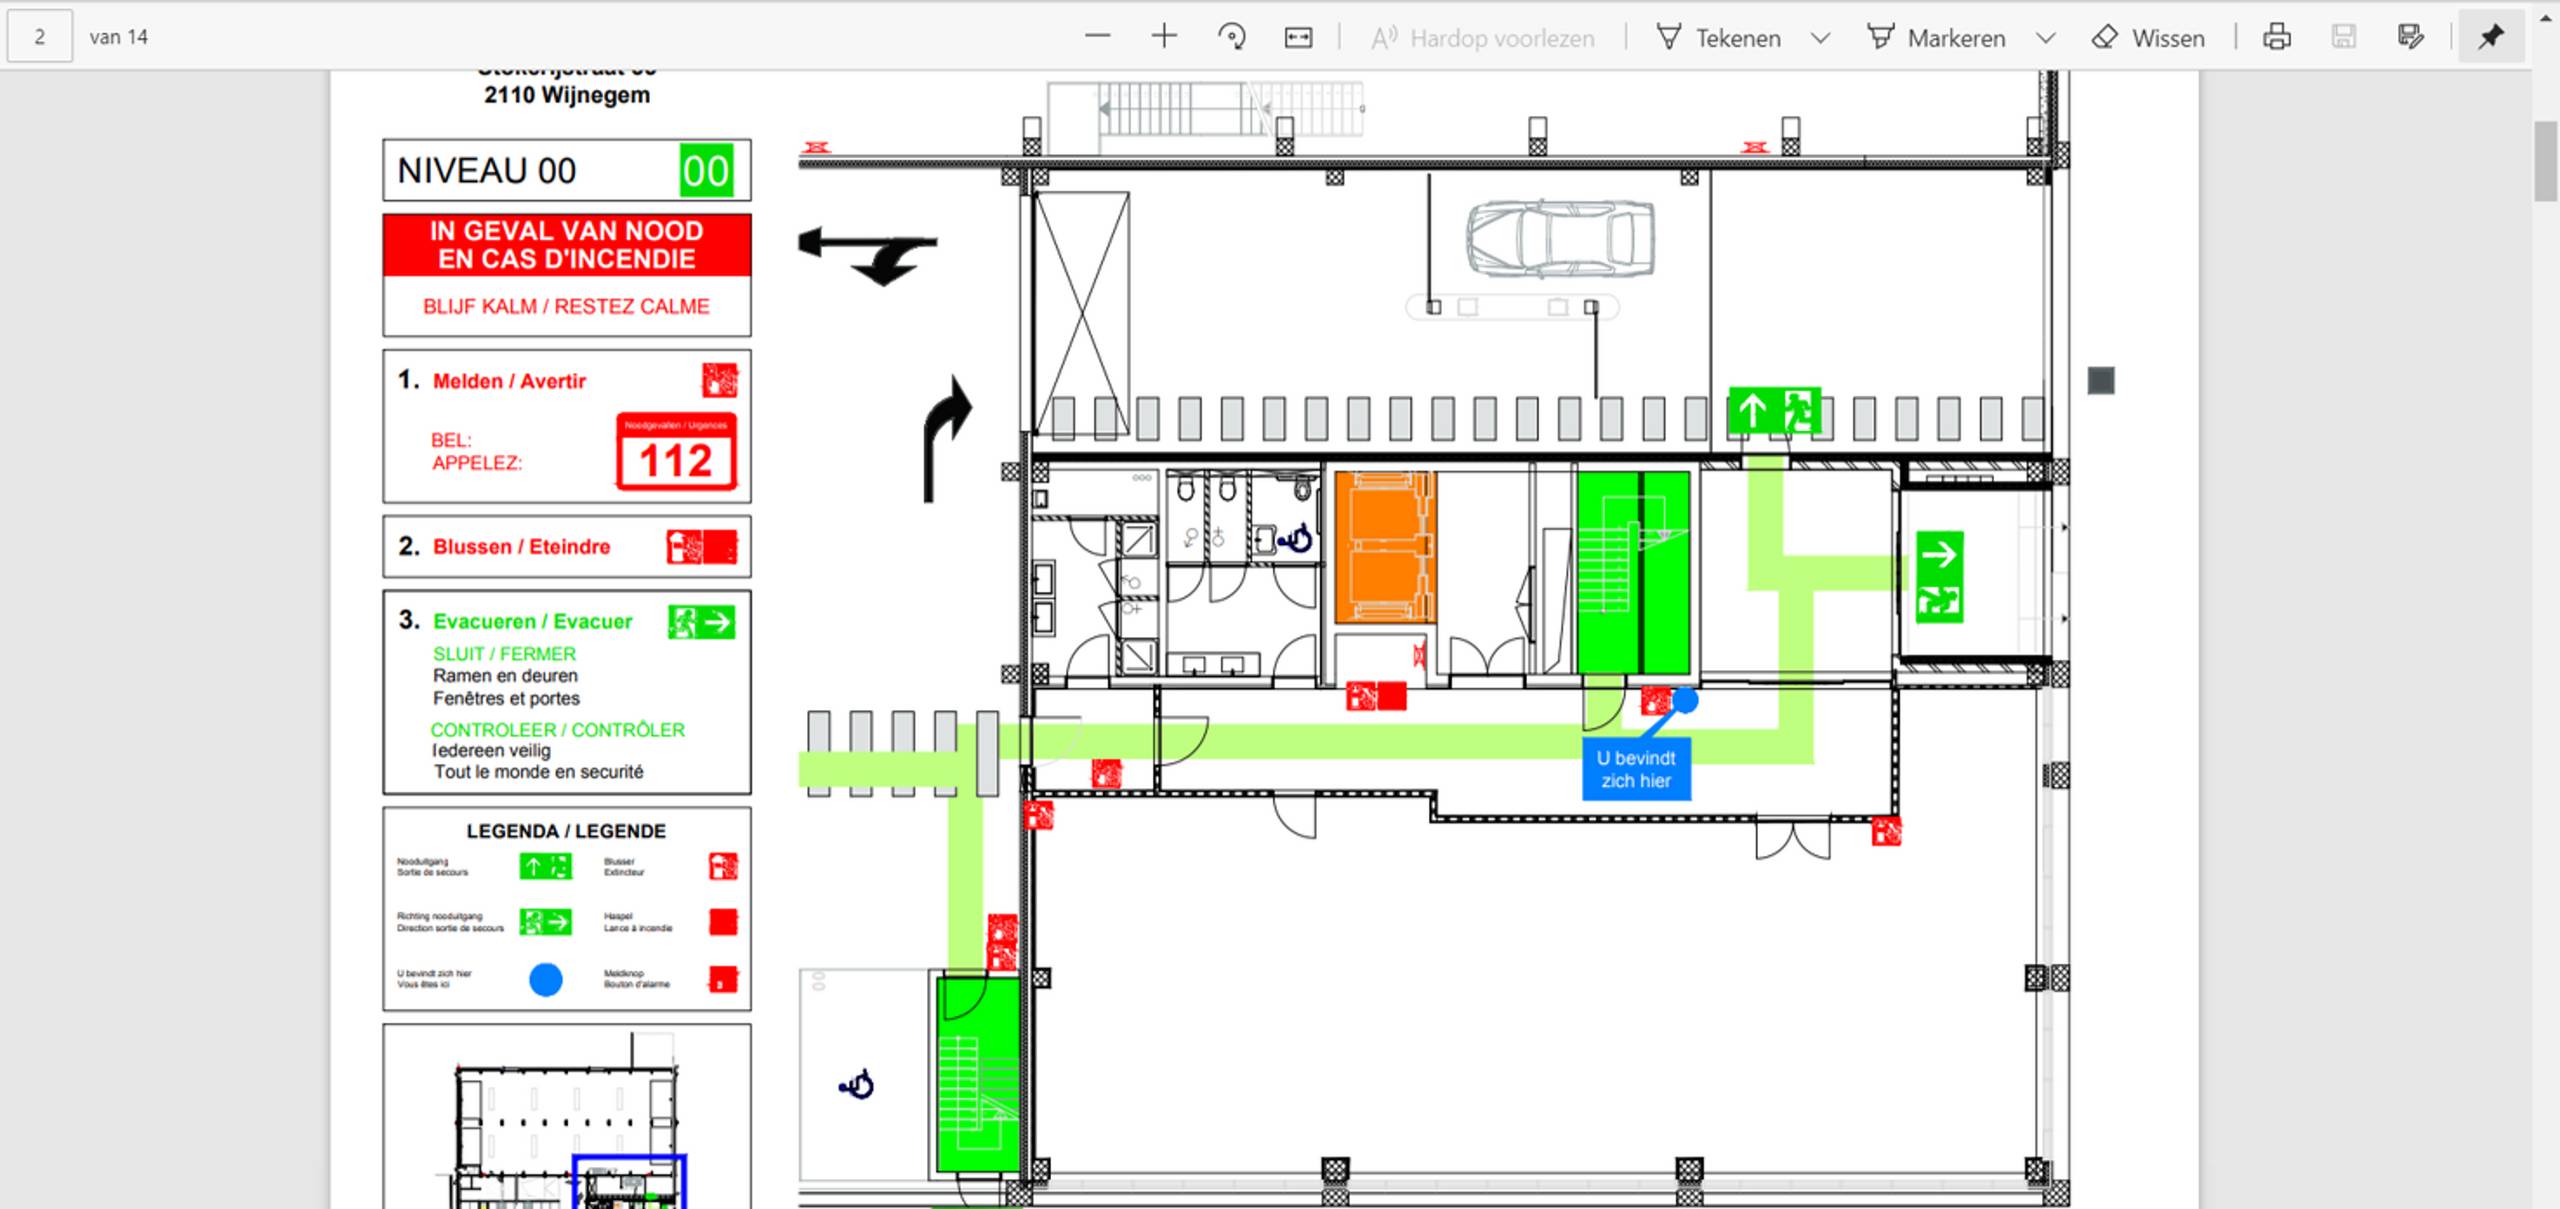Screen dimensions: 2560x1209
Task: Activate the Tekenen draw tool
Action: 1719,38
